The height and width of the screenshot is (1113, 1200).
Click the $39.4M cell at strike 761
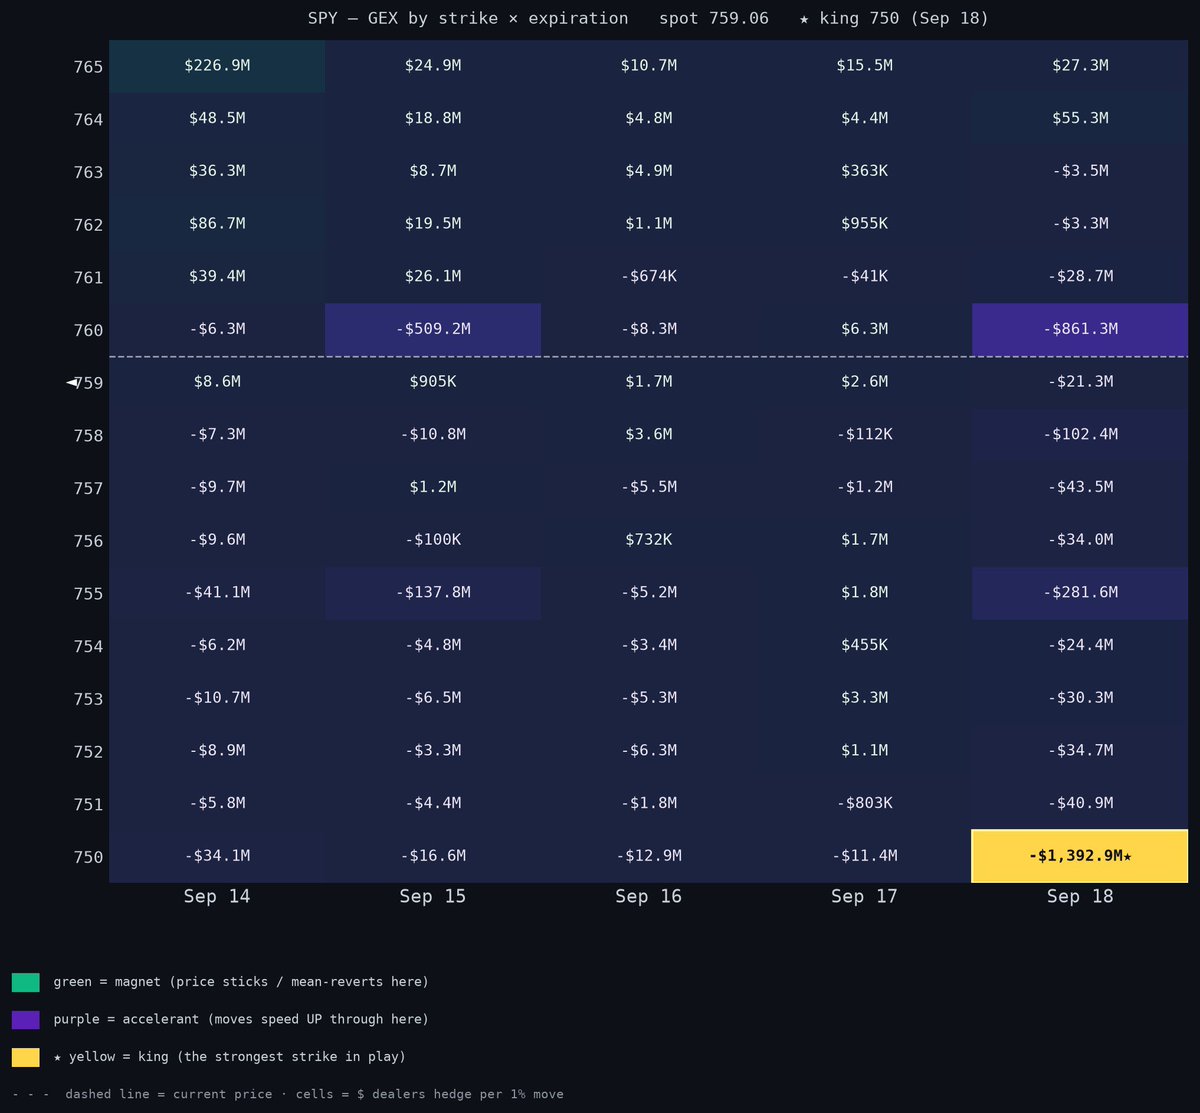(217, 277)
